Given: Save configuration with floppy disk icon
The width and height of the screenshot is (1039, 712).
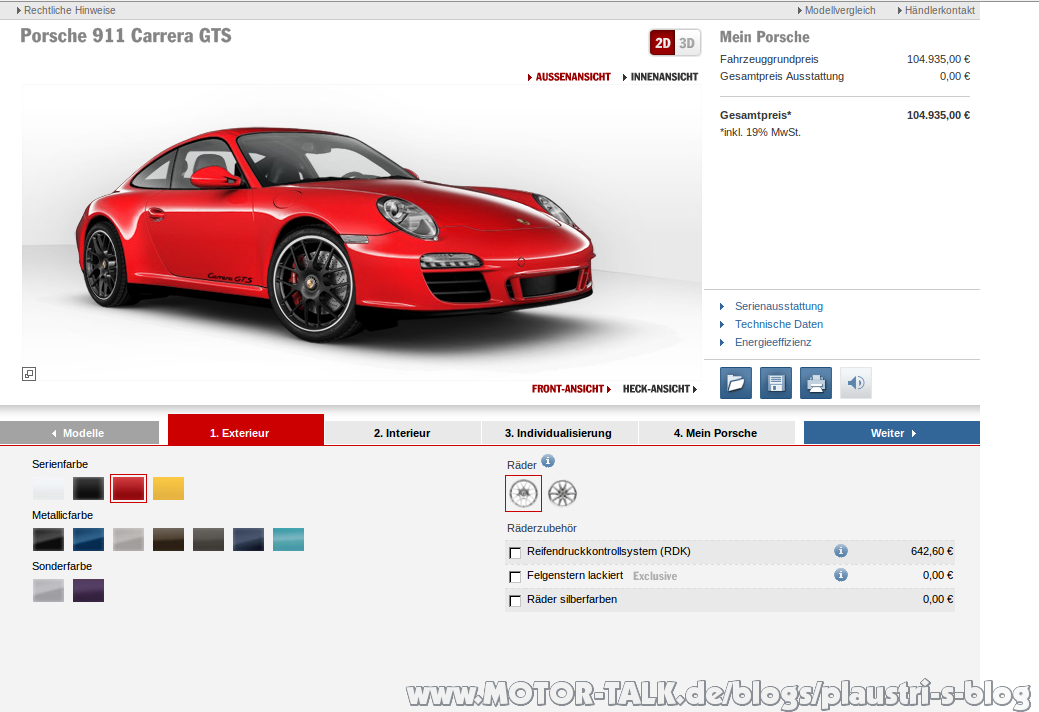Looking at the screenshot, I should [776, 383].
